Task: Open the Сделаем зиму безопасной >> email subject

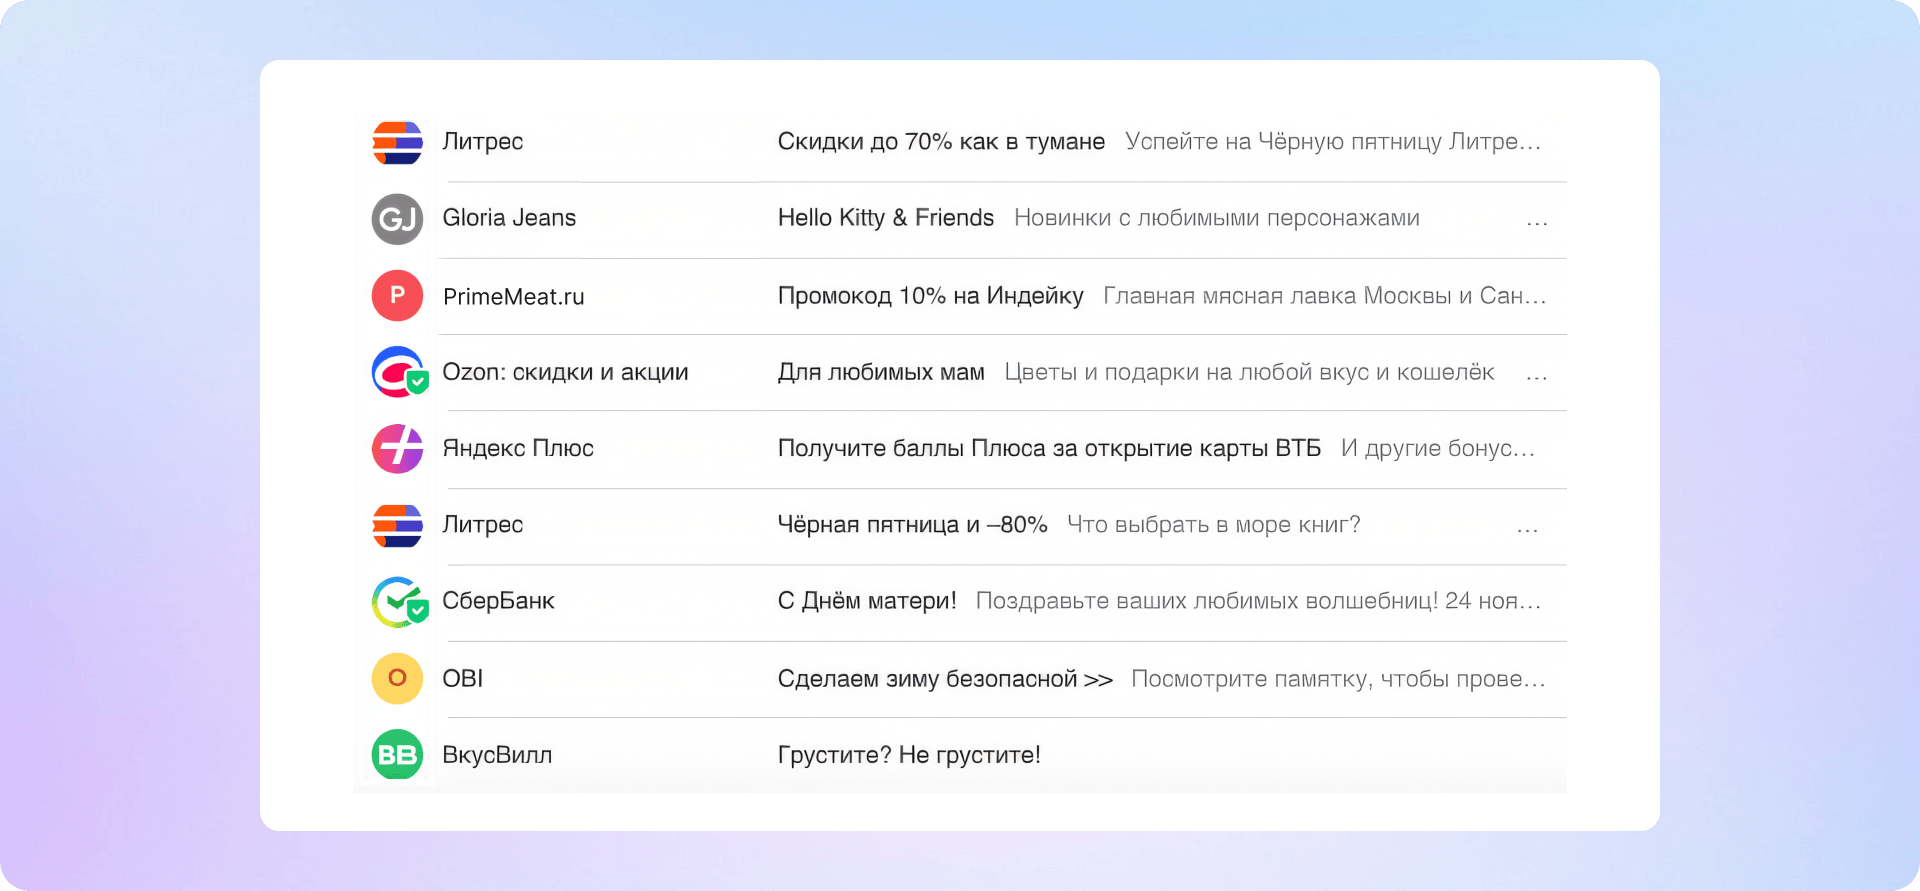Action: (x=945, y=679)
